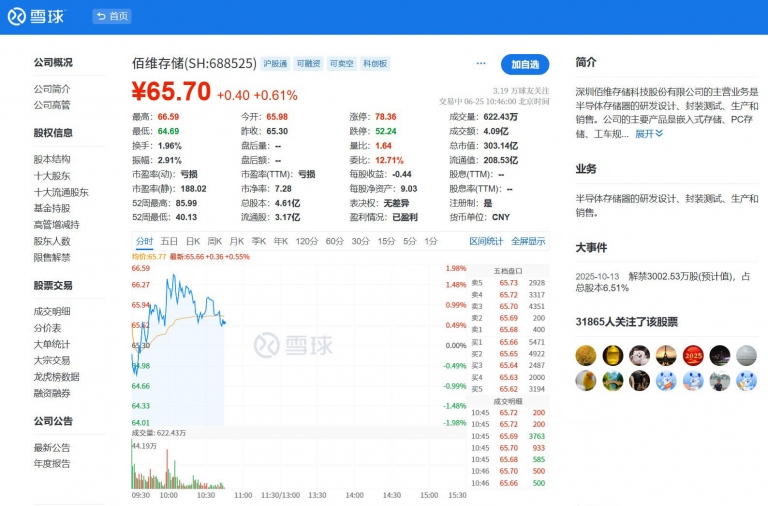Select the 分时 chart tab
768x506 pixels.
point(144,241)
